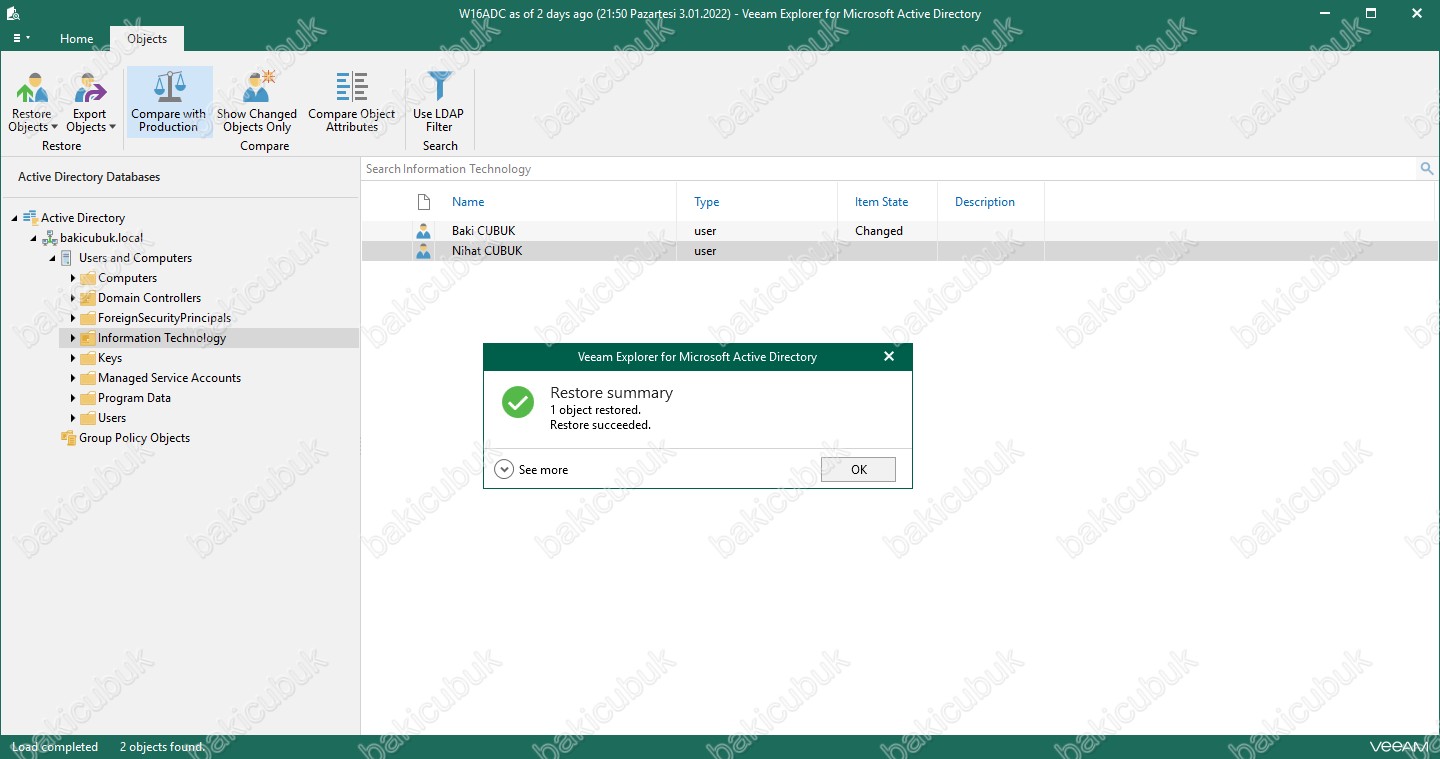The width and height of the screenshot is (1440, 759).
Task: Click the 2 objects found status text
Action: (161, 747)
